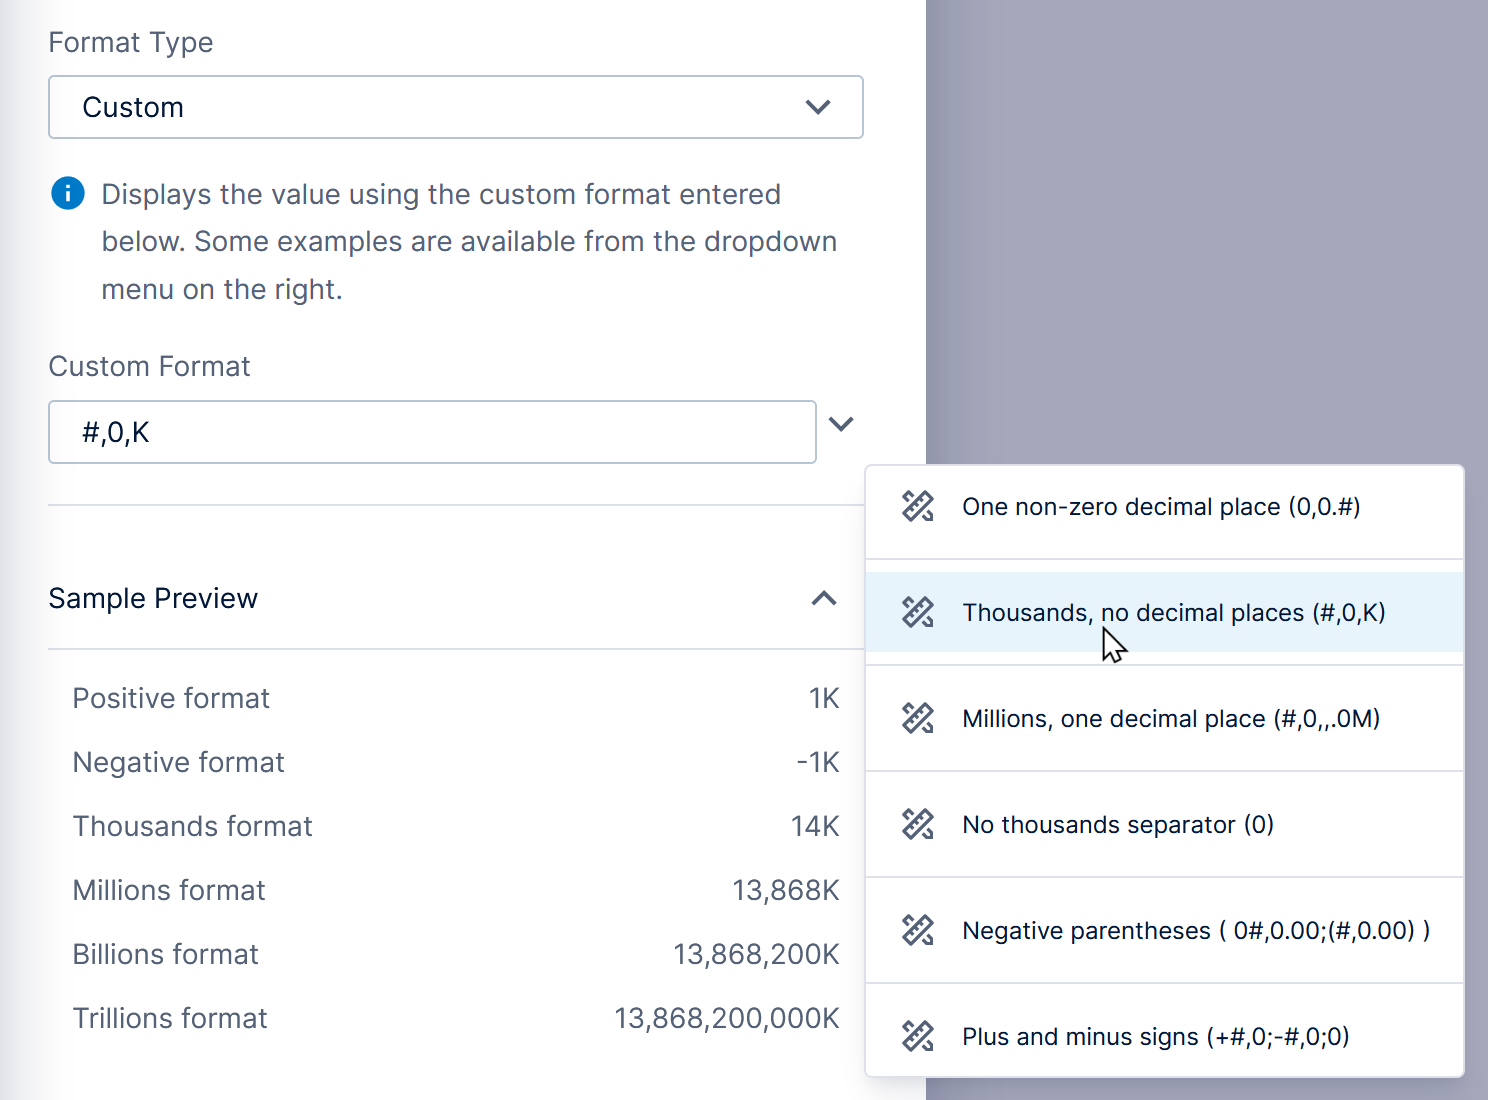Collapse the Sample Preview section chevron
This screenshot has height=1100, width=1488.
coord(823,598)
